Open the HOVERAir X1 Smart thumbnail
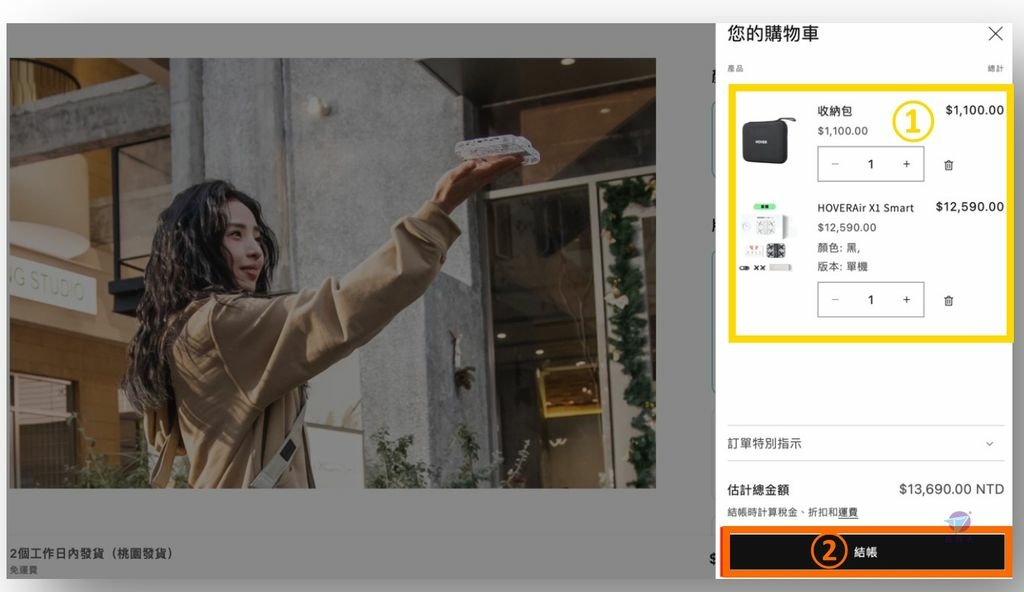The image size is (1024, 592). pos(765,237)
